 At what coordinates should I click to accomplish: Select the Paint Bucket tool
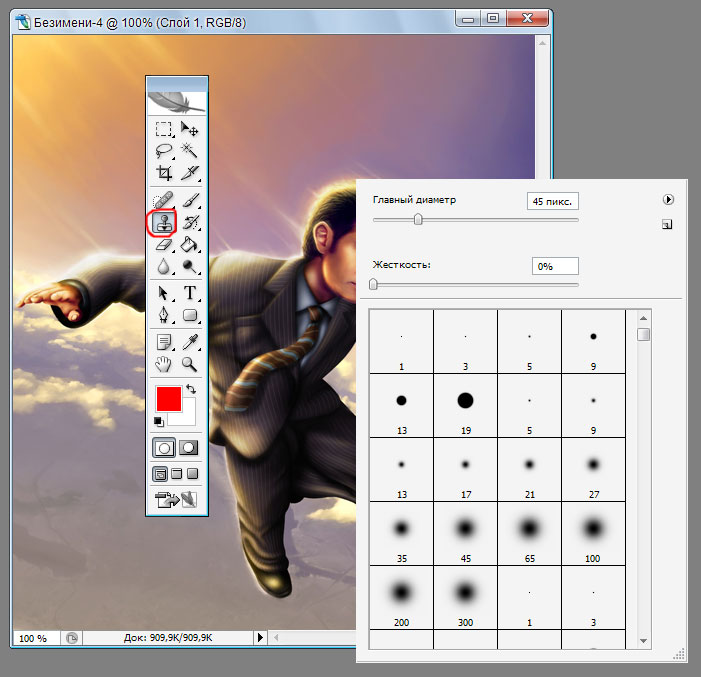tap(190, 244)
